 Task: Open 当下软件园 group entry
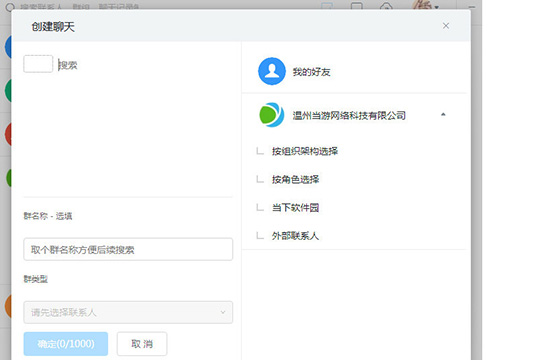tap(295, 208)
